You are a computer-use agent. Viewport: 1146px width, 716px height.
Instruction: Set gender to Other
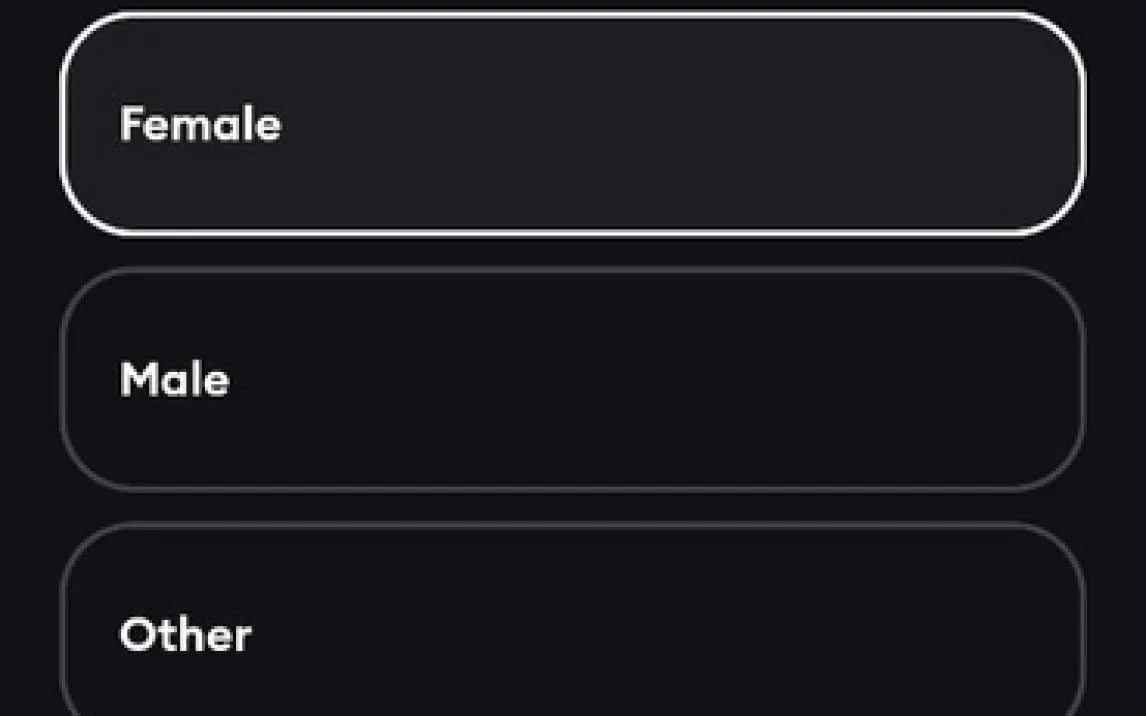click(x=572, y=633)
